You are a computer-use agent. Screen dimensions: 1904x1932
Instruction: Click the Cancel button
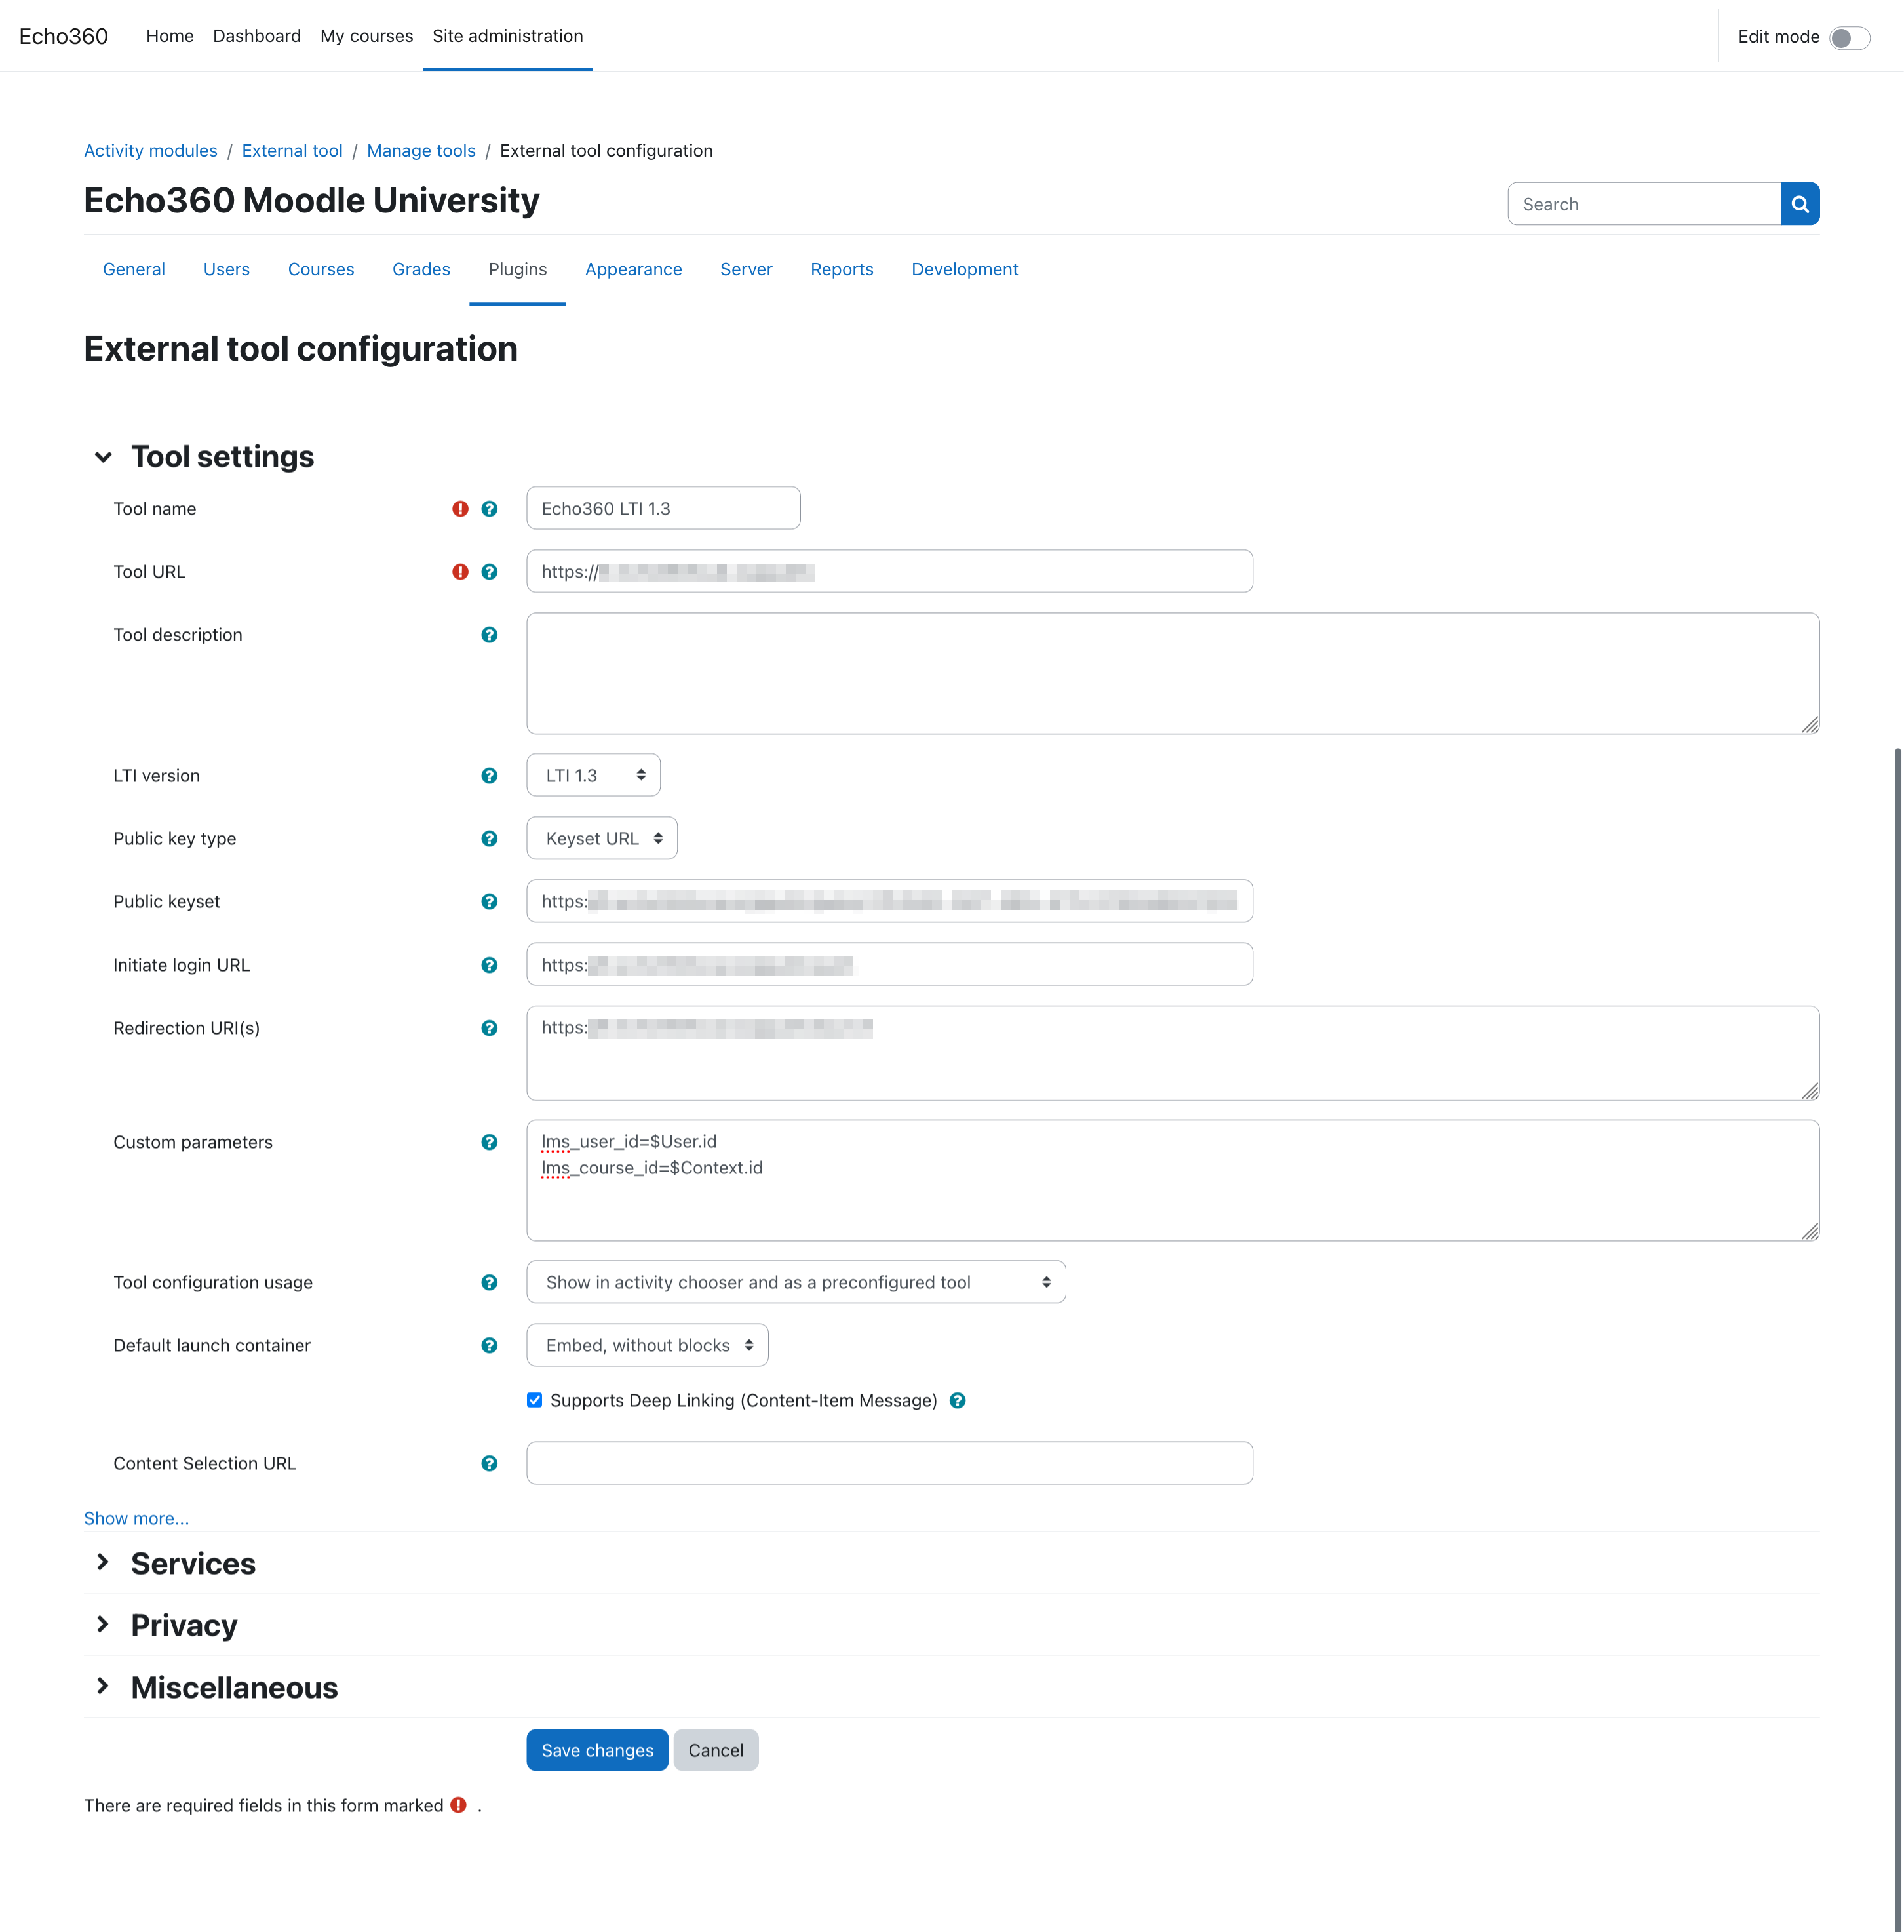coord(716,1750)
